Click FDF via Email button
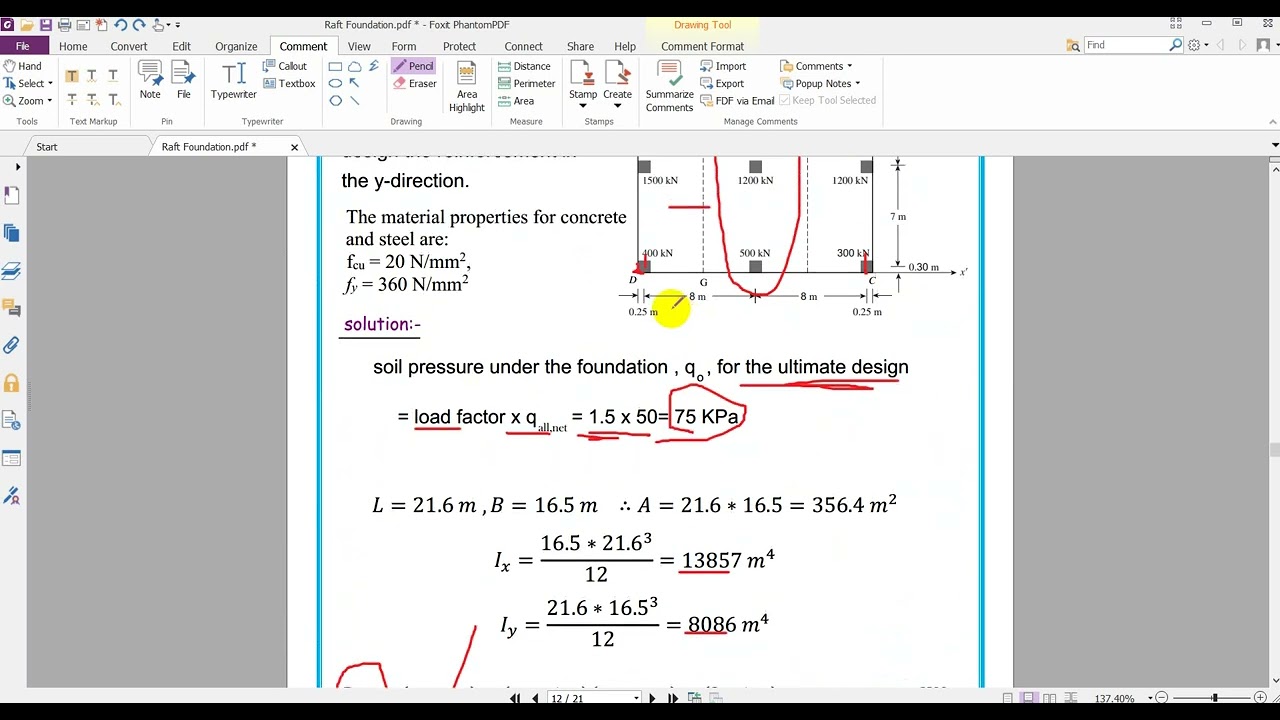The image size is (1280, 720). tap(737, 101)
